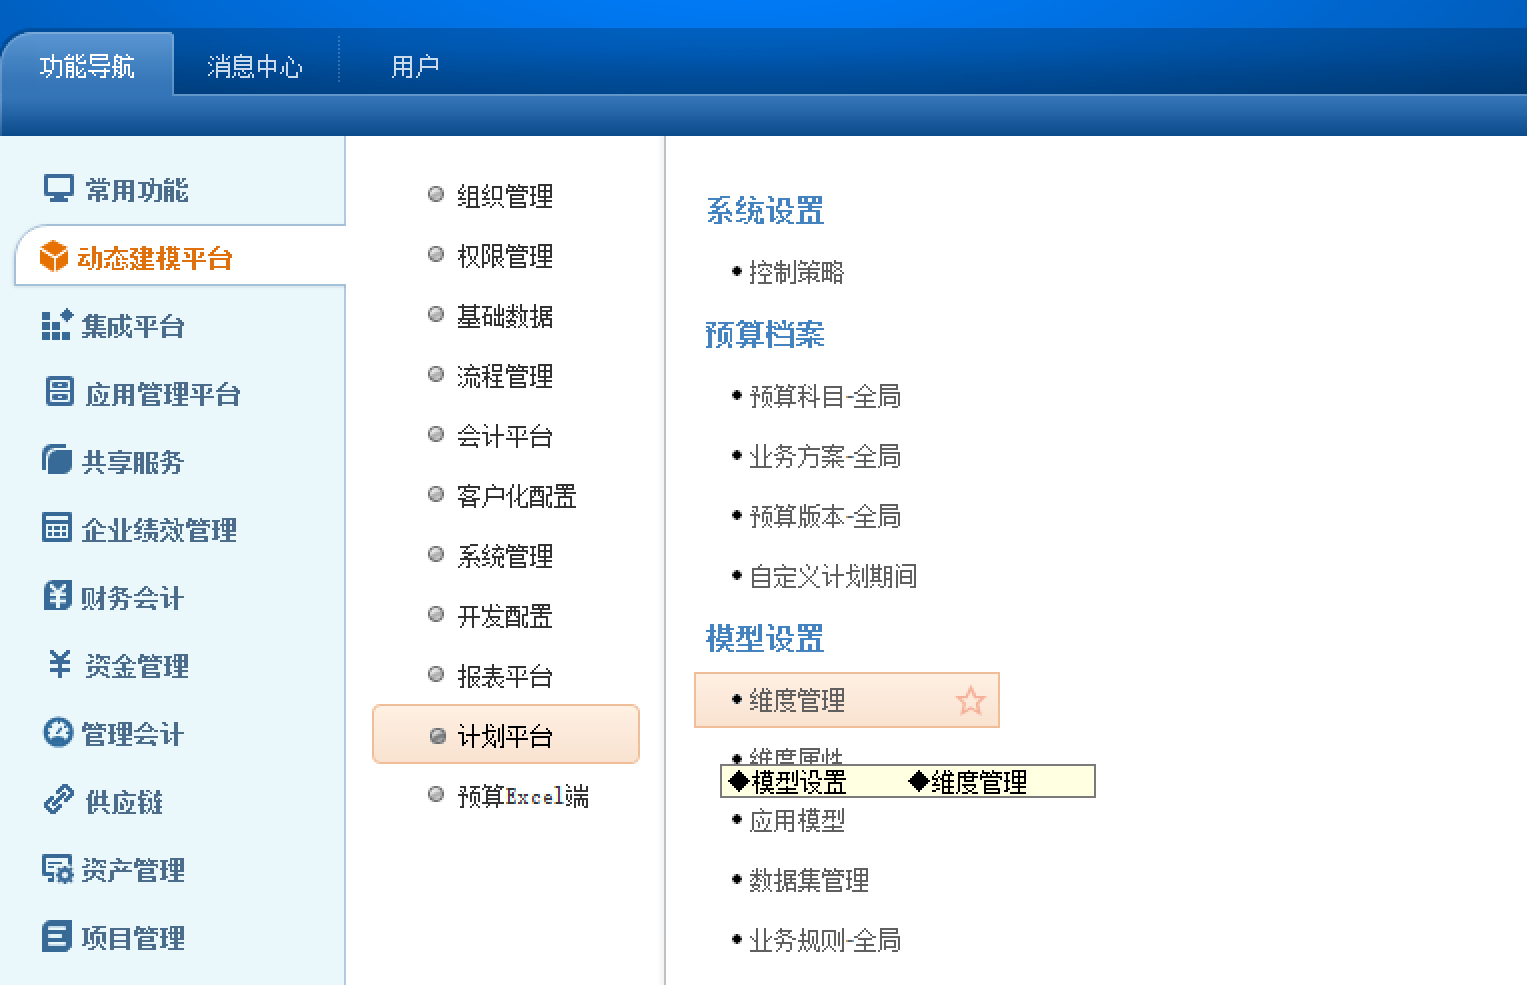Click the gauge icon beside 管理会计
1527x985 pixels.
[x=58, y=732]
